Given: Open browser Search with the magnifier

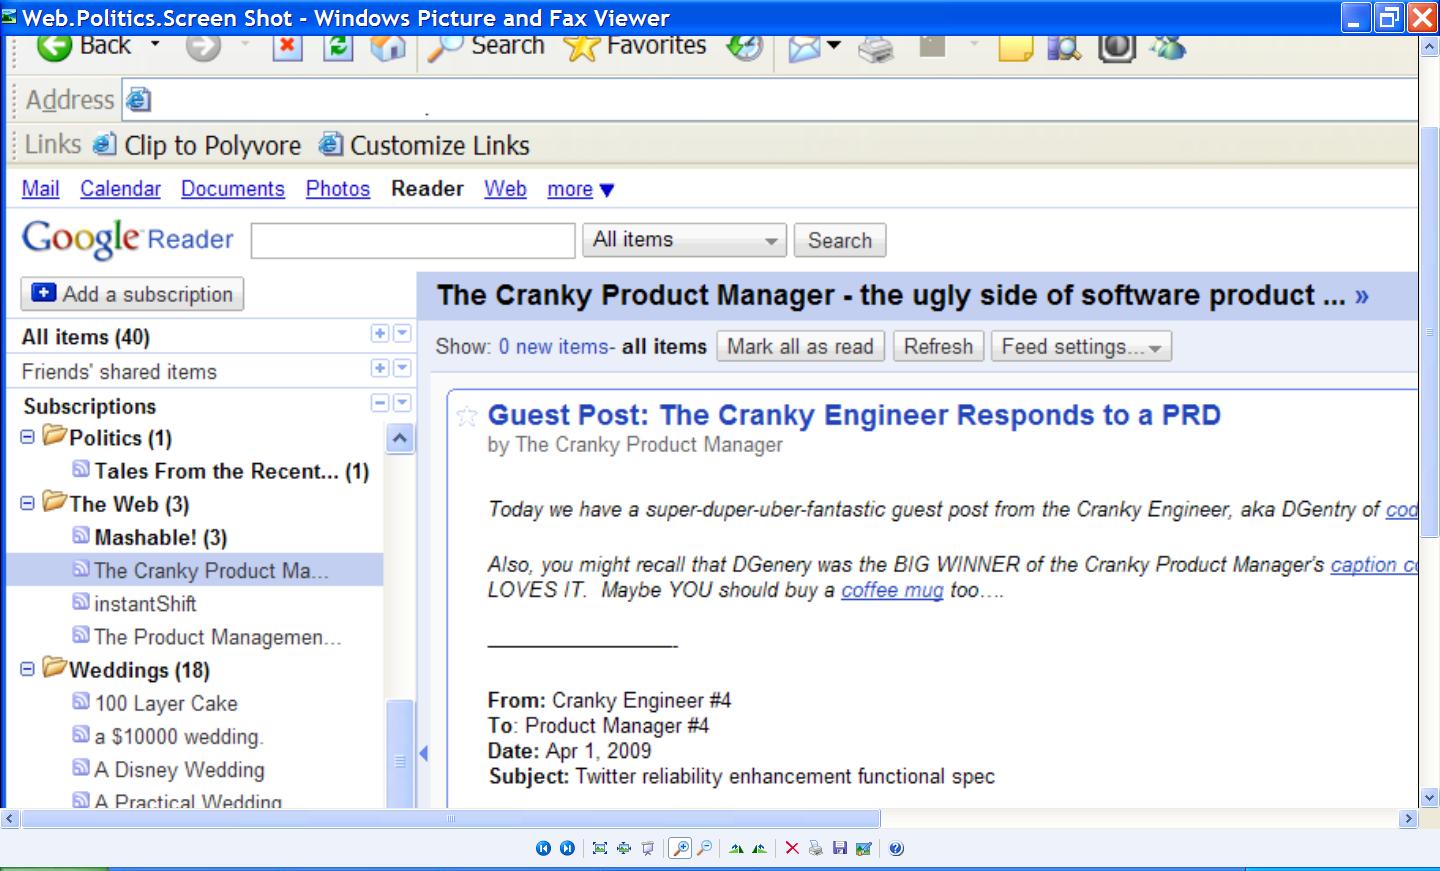Looking at the screenshot, I should [x=487, y=45].
